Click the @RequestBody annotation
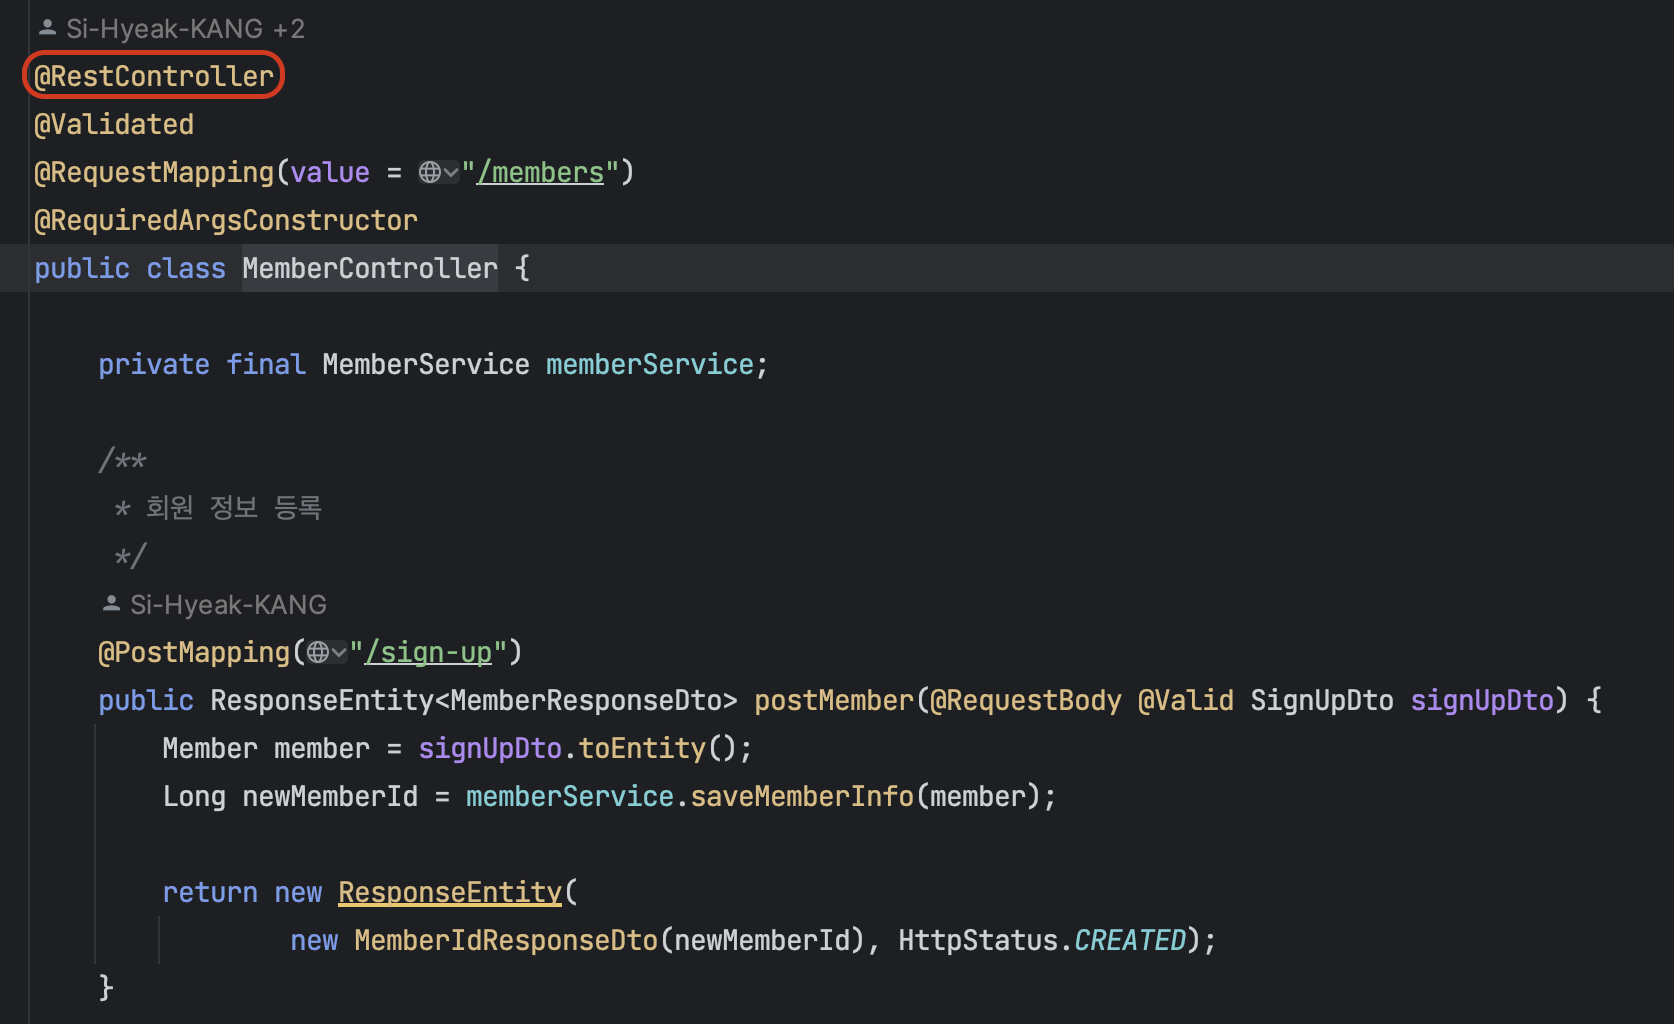 pyautogui.click(x=1026, y=700)
